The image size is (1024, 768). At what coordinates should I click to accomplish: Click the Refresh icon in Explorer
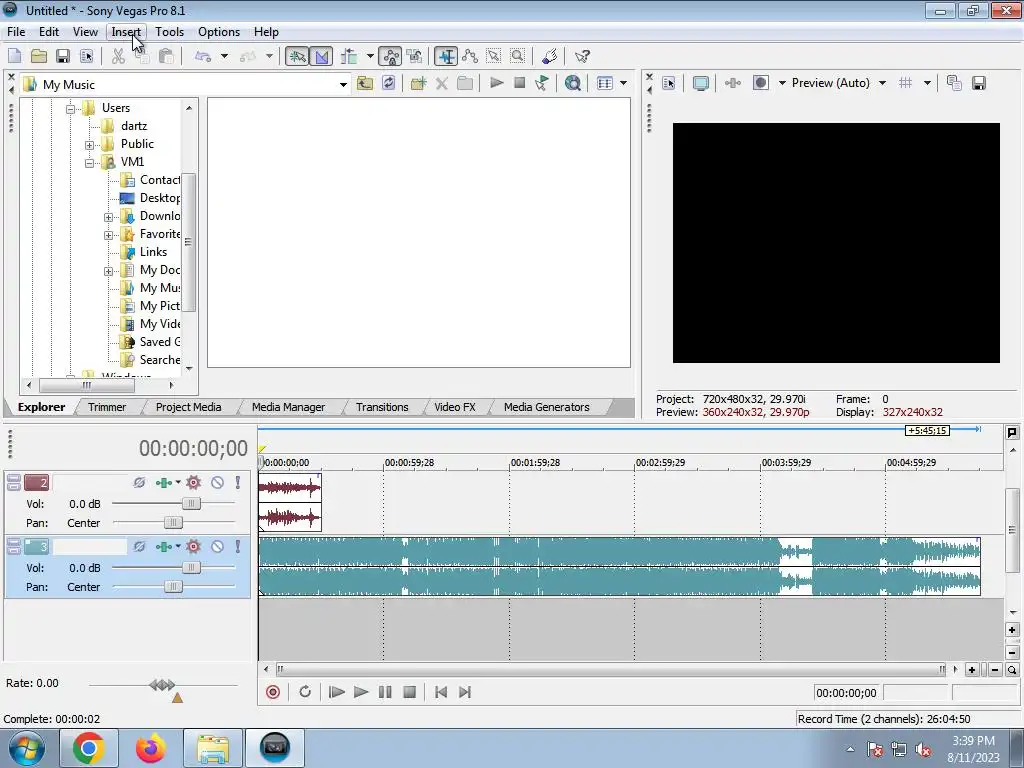tap(389, 84)
